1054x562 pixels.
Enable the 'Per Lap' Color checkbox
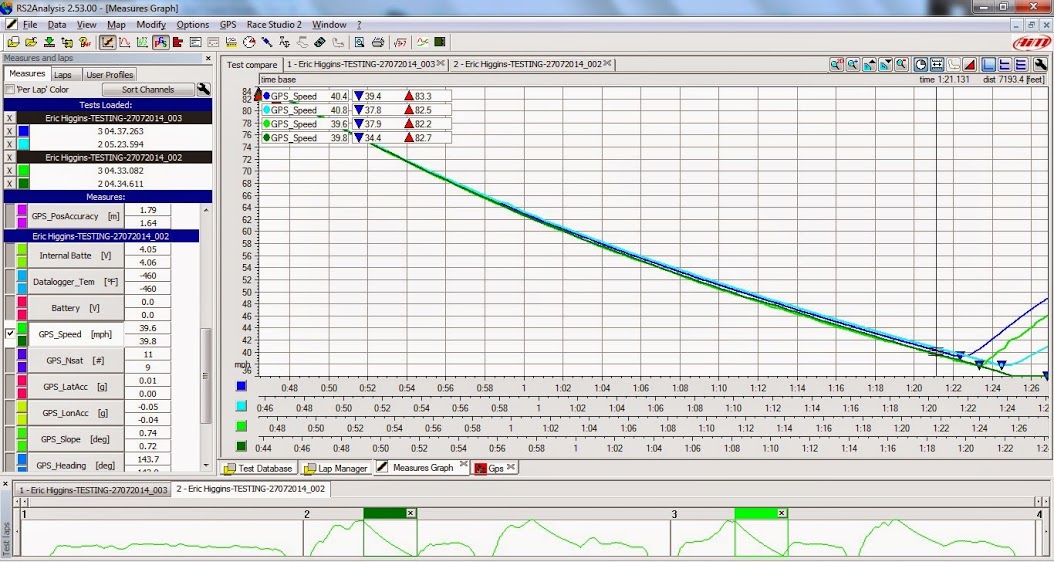tap(10, 90)
